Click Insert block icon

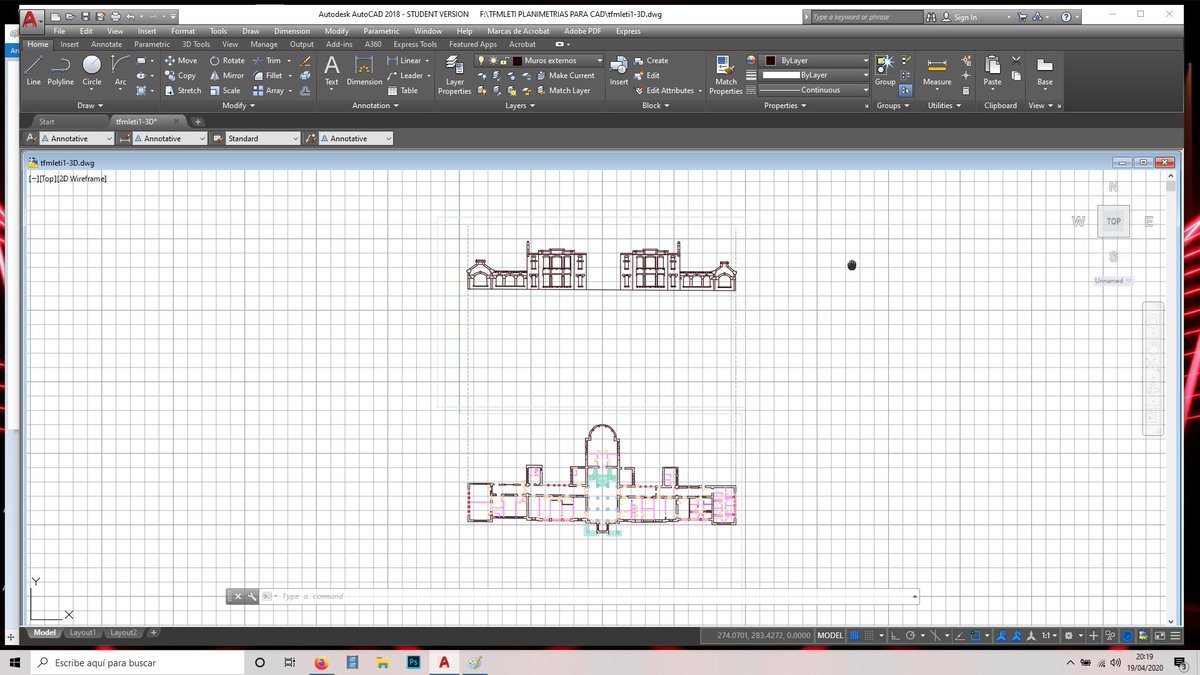click(619, 70)
